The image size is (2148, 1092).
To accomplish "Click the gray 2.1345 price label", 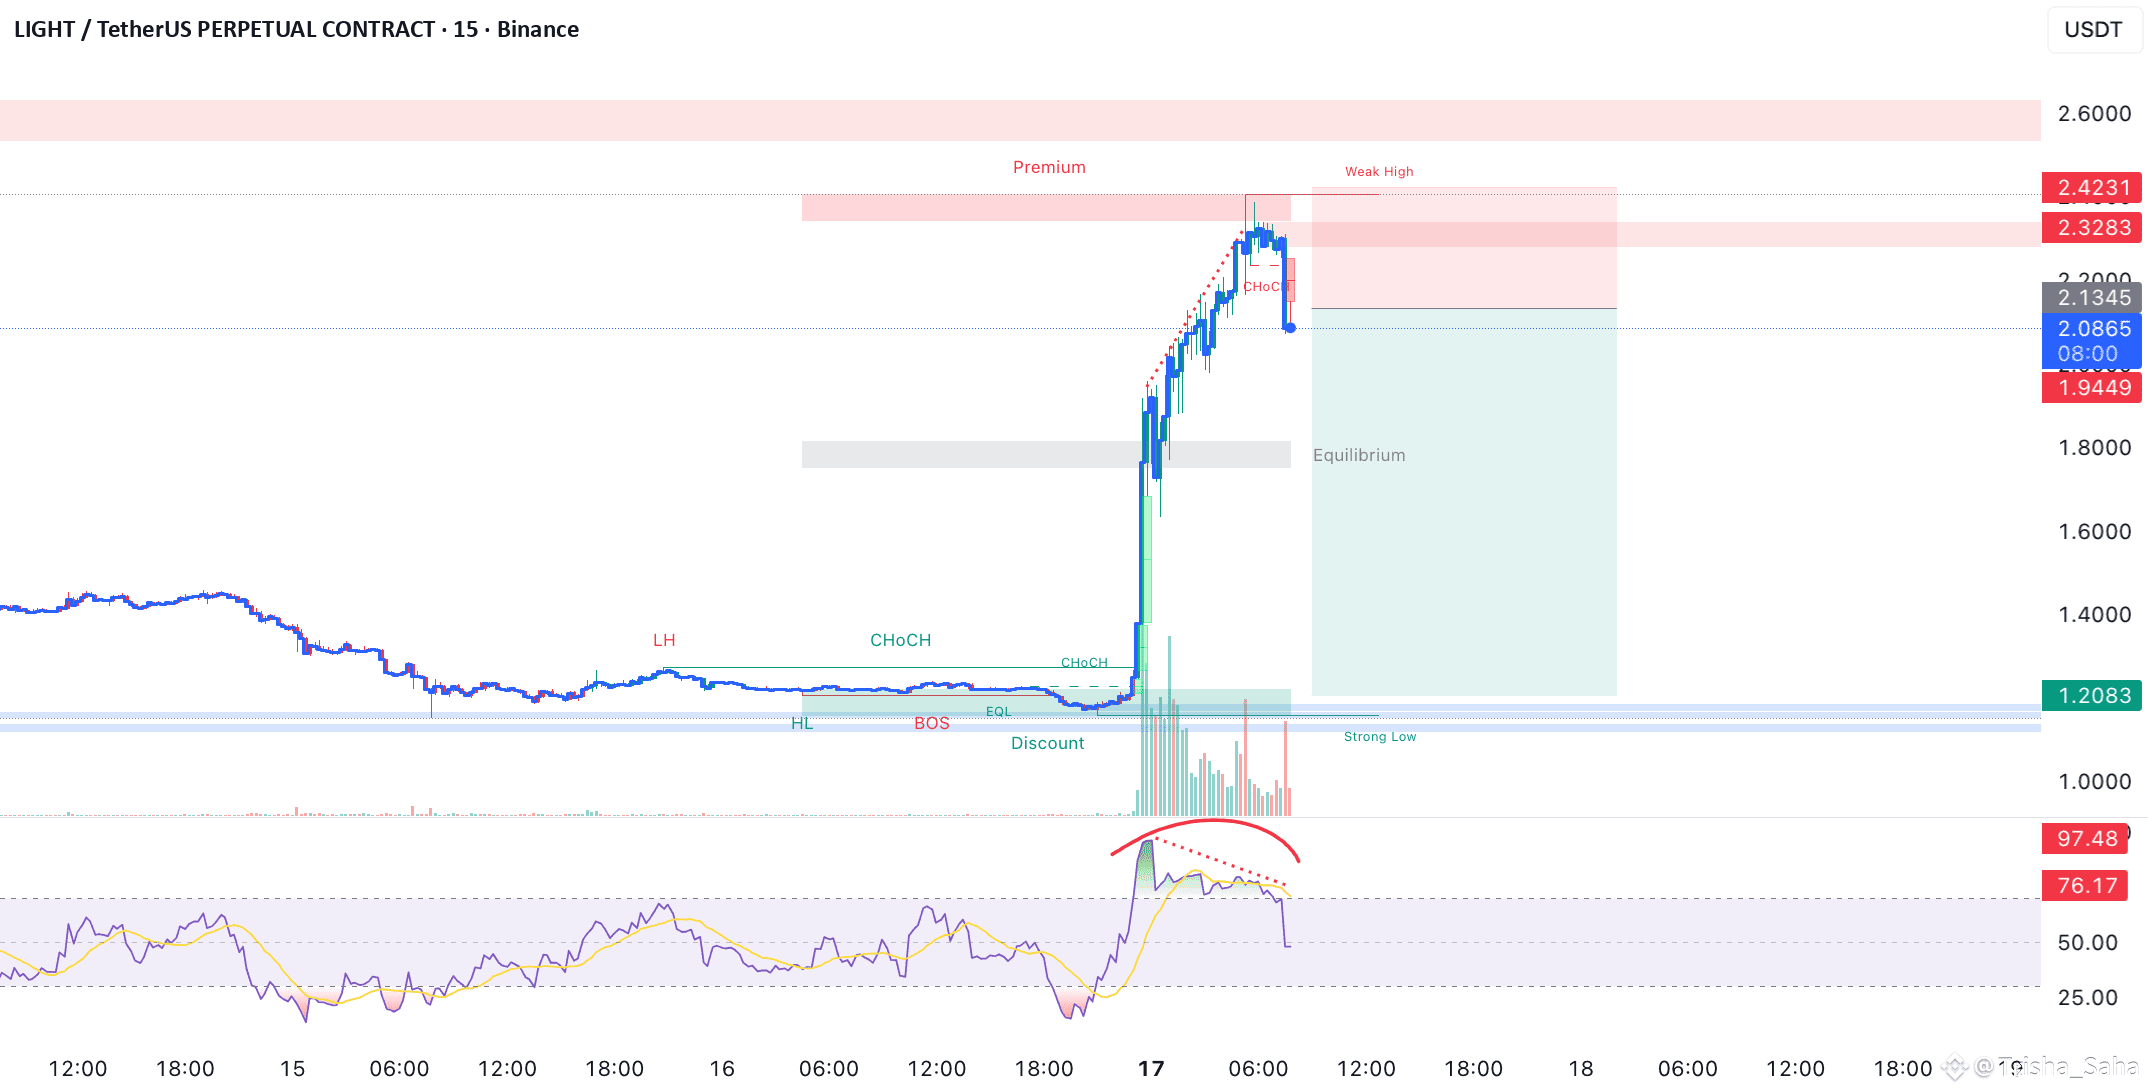I will [2092, 298].
